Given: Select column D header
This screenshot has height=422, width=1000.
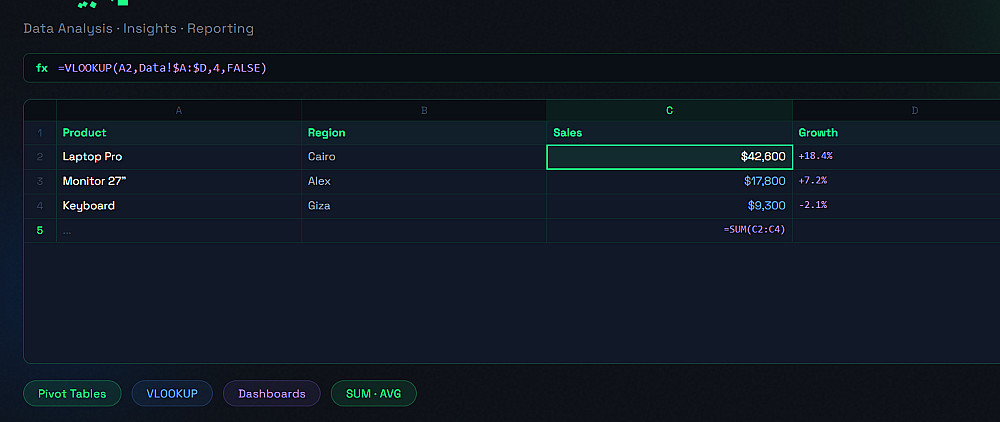Looking at the screenshot, I should (914, 110).
